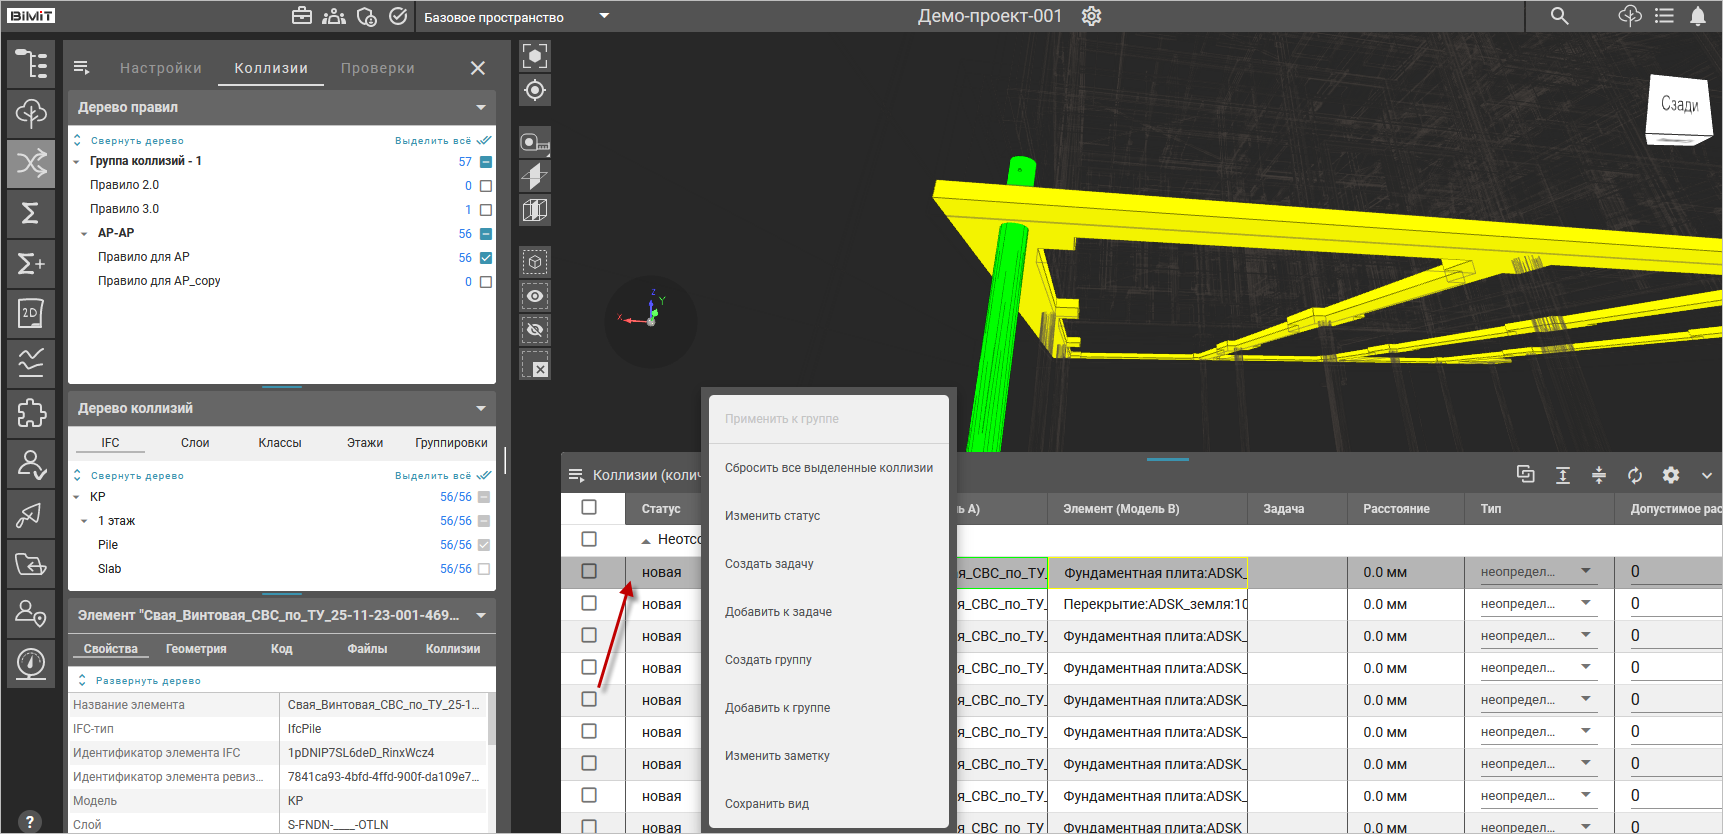This screenshot has height=834, width=1723.
Task: Check the Правило 2.0 checkbox
Action: point(486,186)
